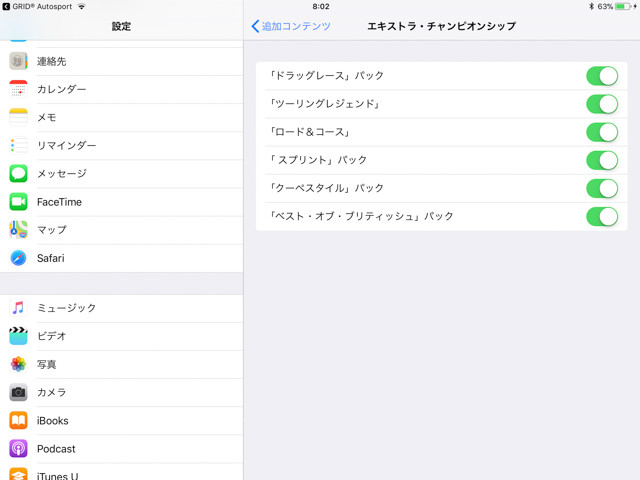This screenshot has height=480, width=640.
Task: Open 連絡先 settings row
Action: [x=122, y=61]
